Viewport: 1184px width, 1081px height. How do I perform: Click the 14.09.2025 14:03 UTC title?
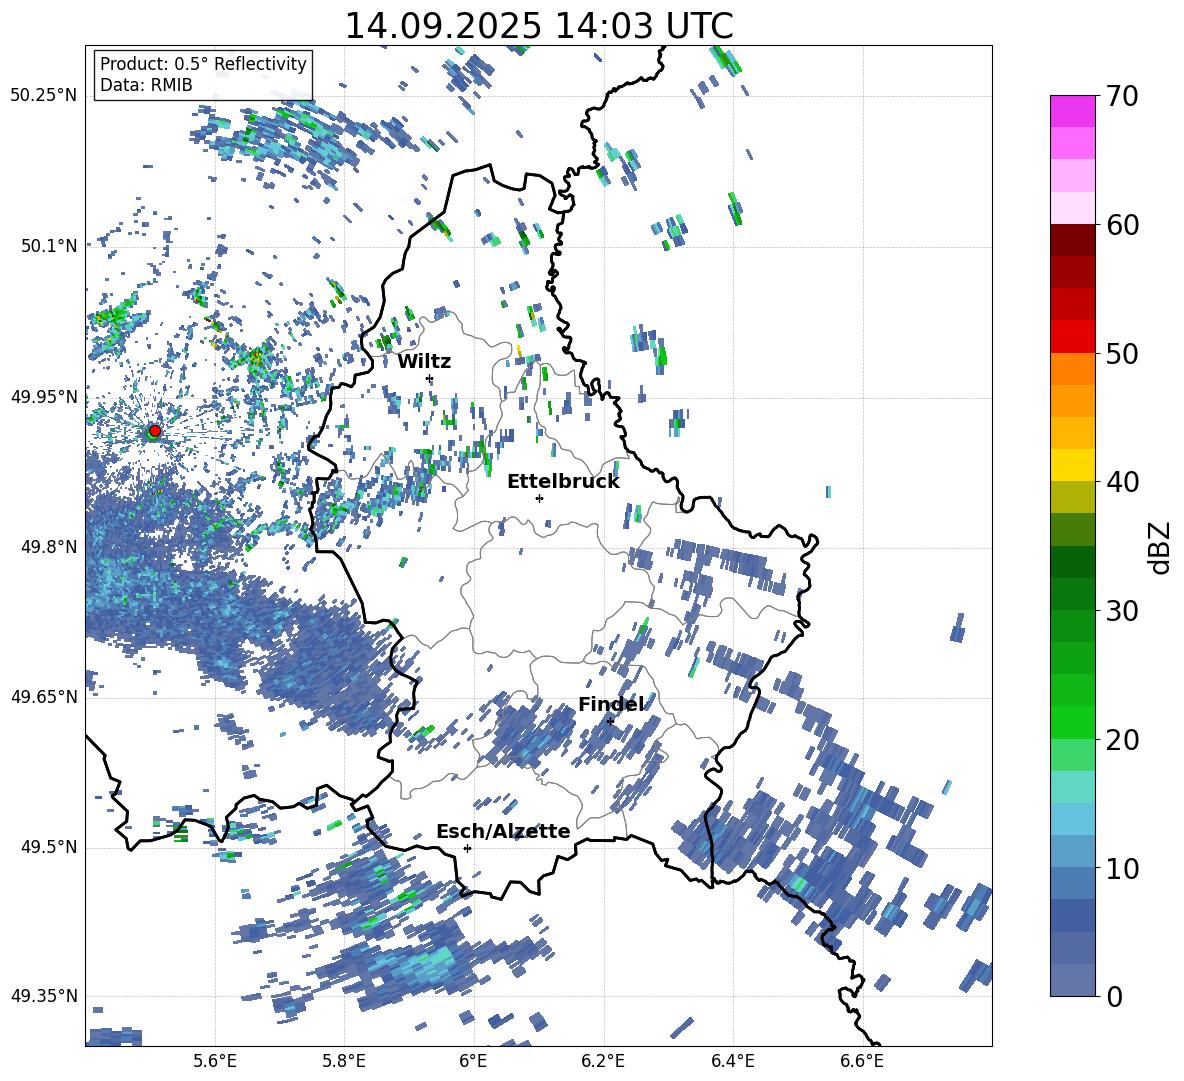pyautogui.click(x=538, y=26)
